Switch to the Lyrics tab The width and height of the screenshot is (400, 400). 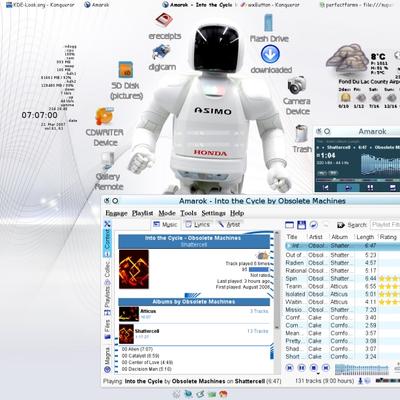click(x=198, y=225)
